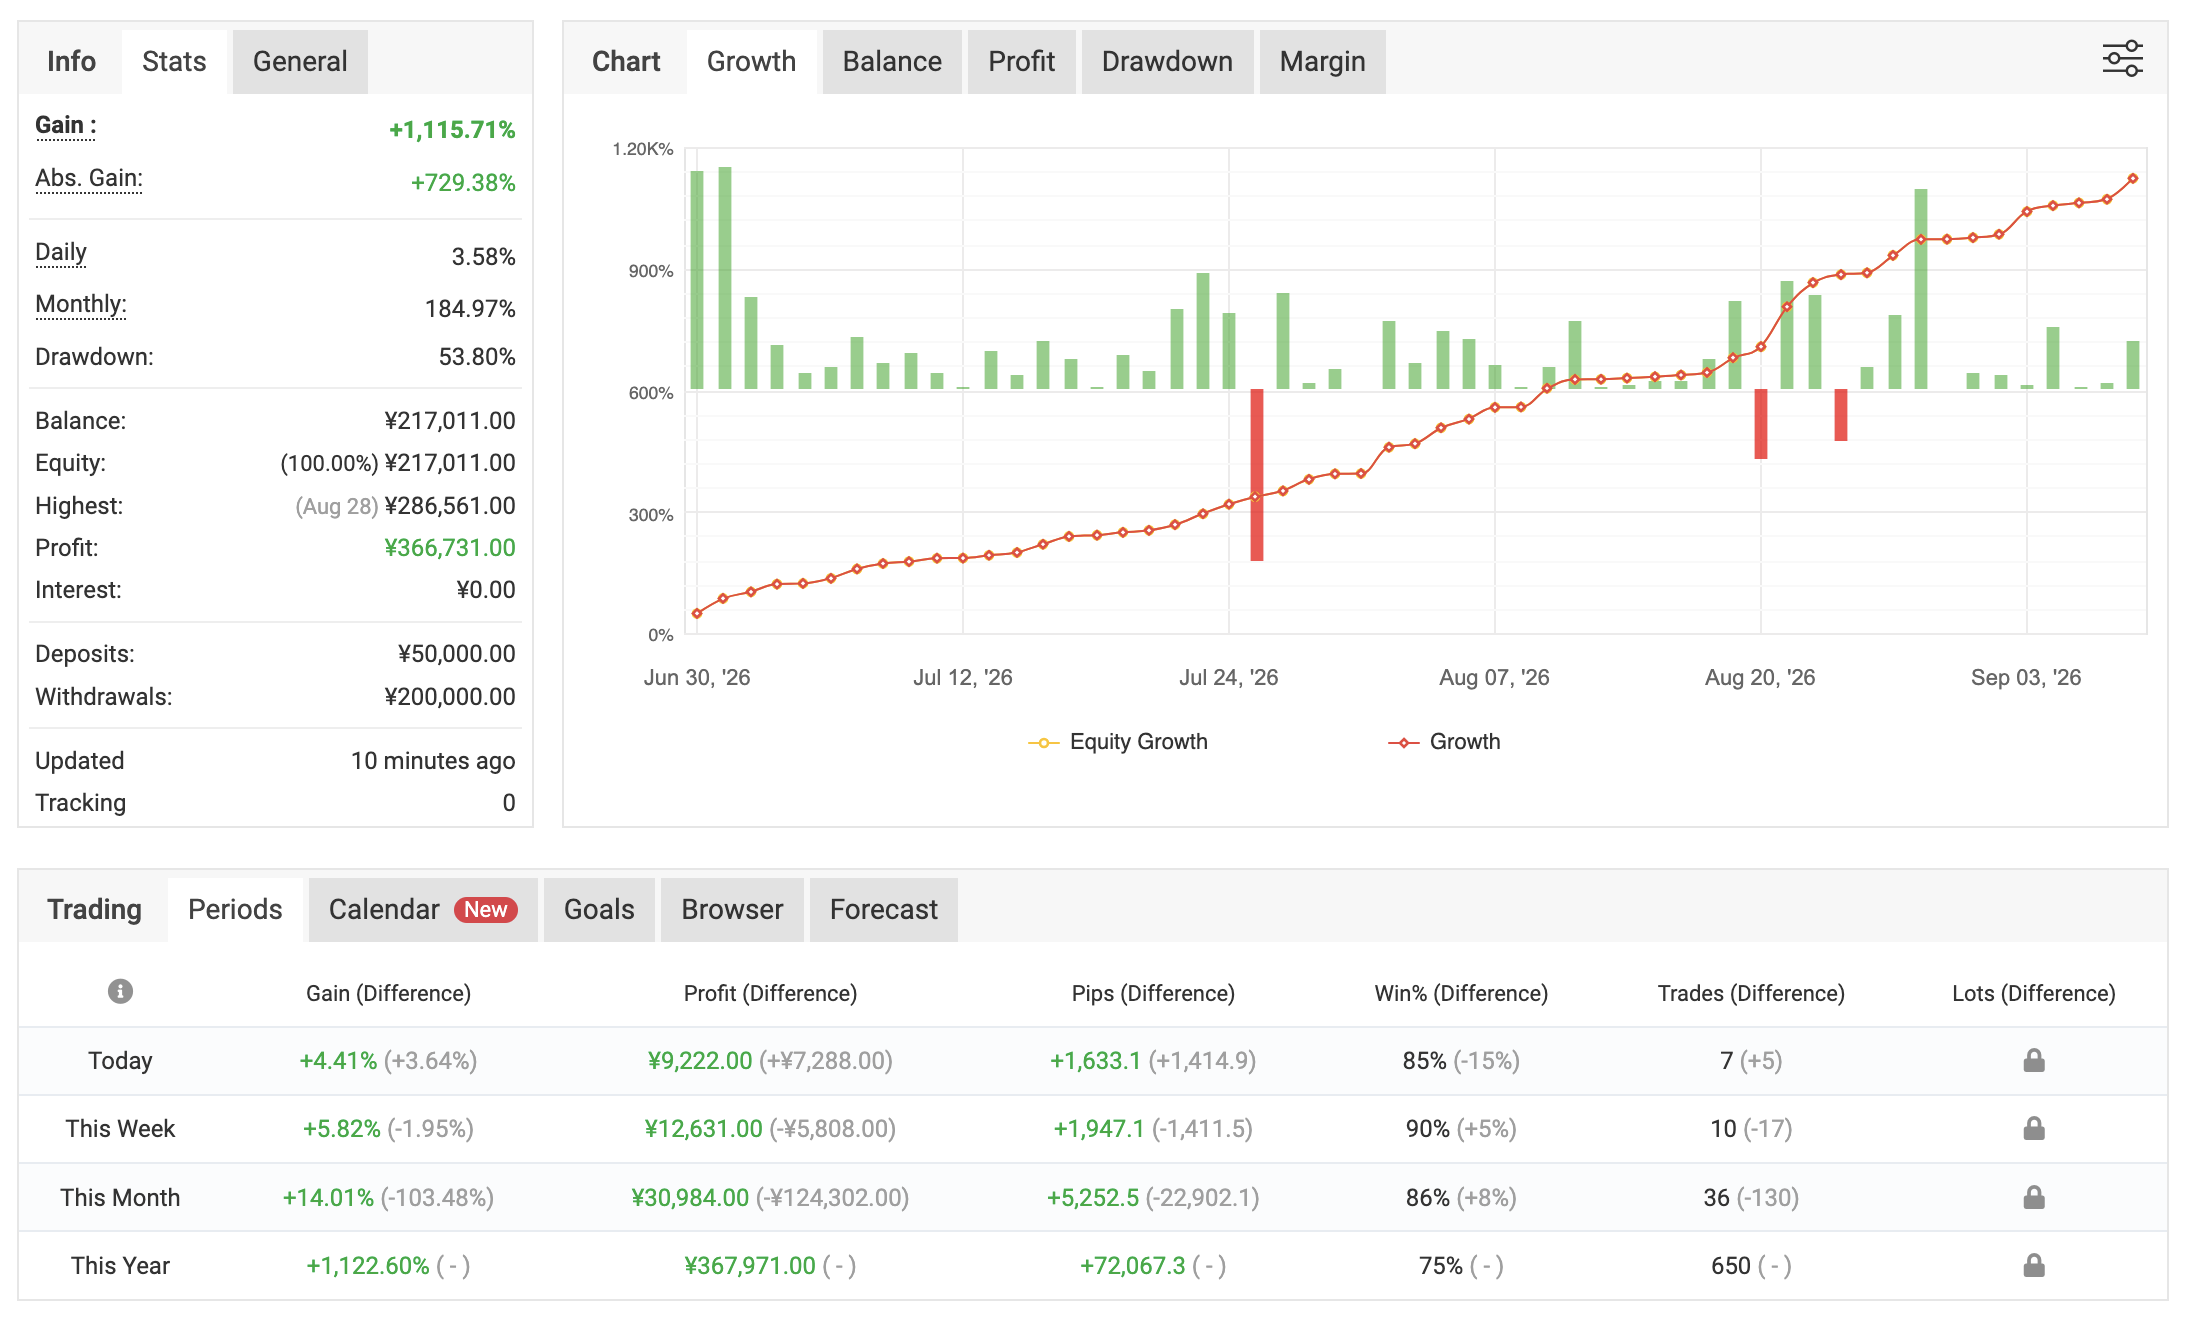
Task: Click the large red loss bar after Jul 24
Action: [x=1256, y=475]
